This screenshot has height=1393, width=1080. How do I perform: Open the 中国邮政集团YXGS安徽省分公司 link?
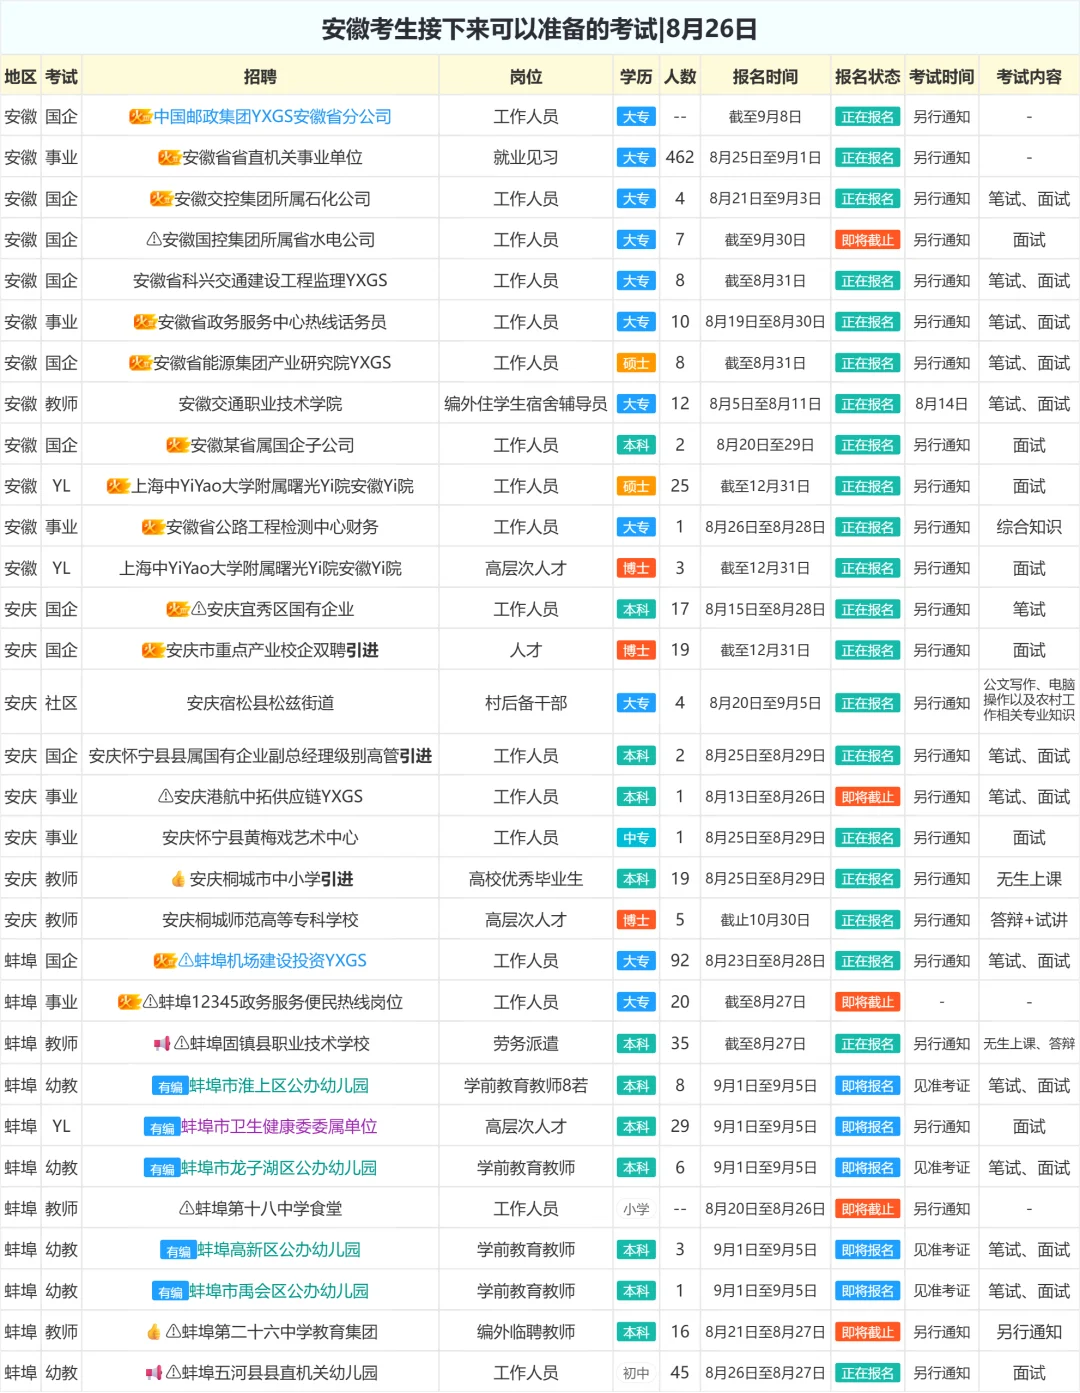[x=272, y=117]
